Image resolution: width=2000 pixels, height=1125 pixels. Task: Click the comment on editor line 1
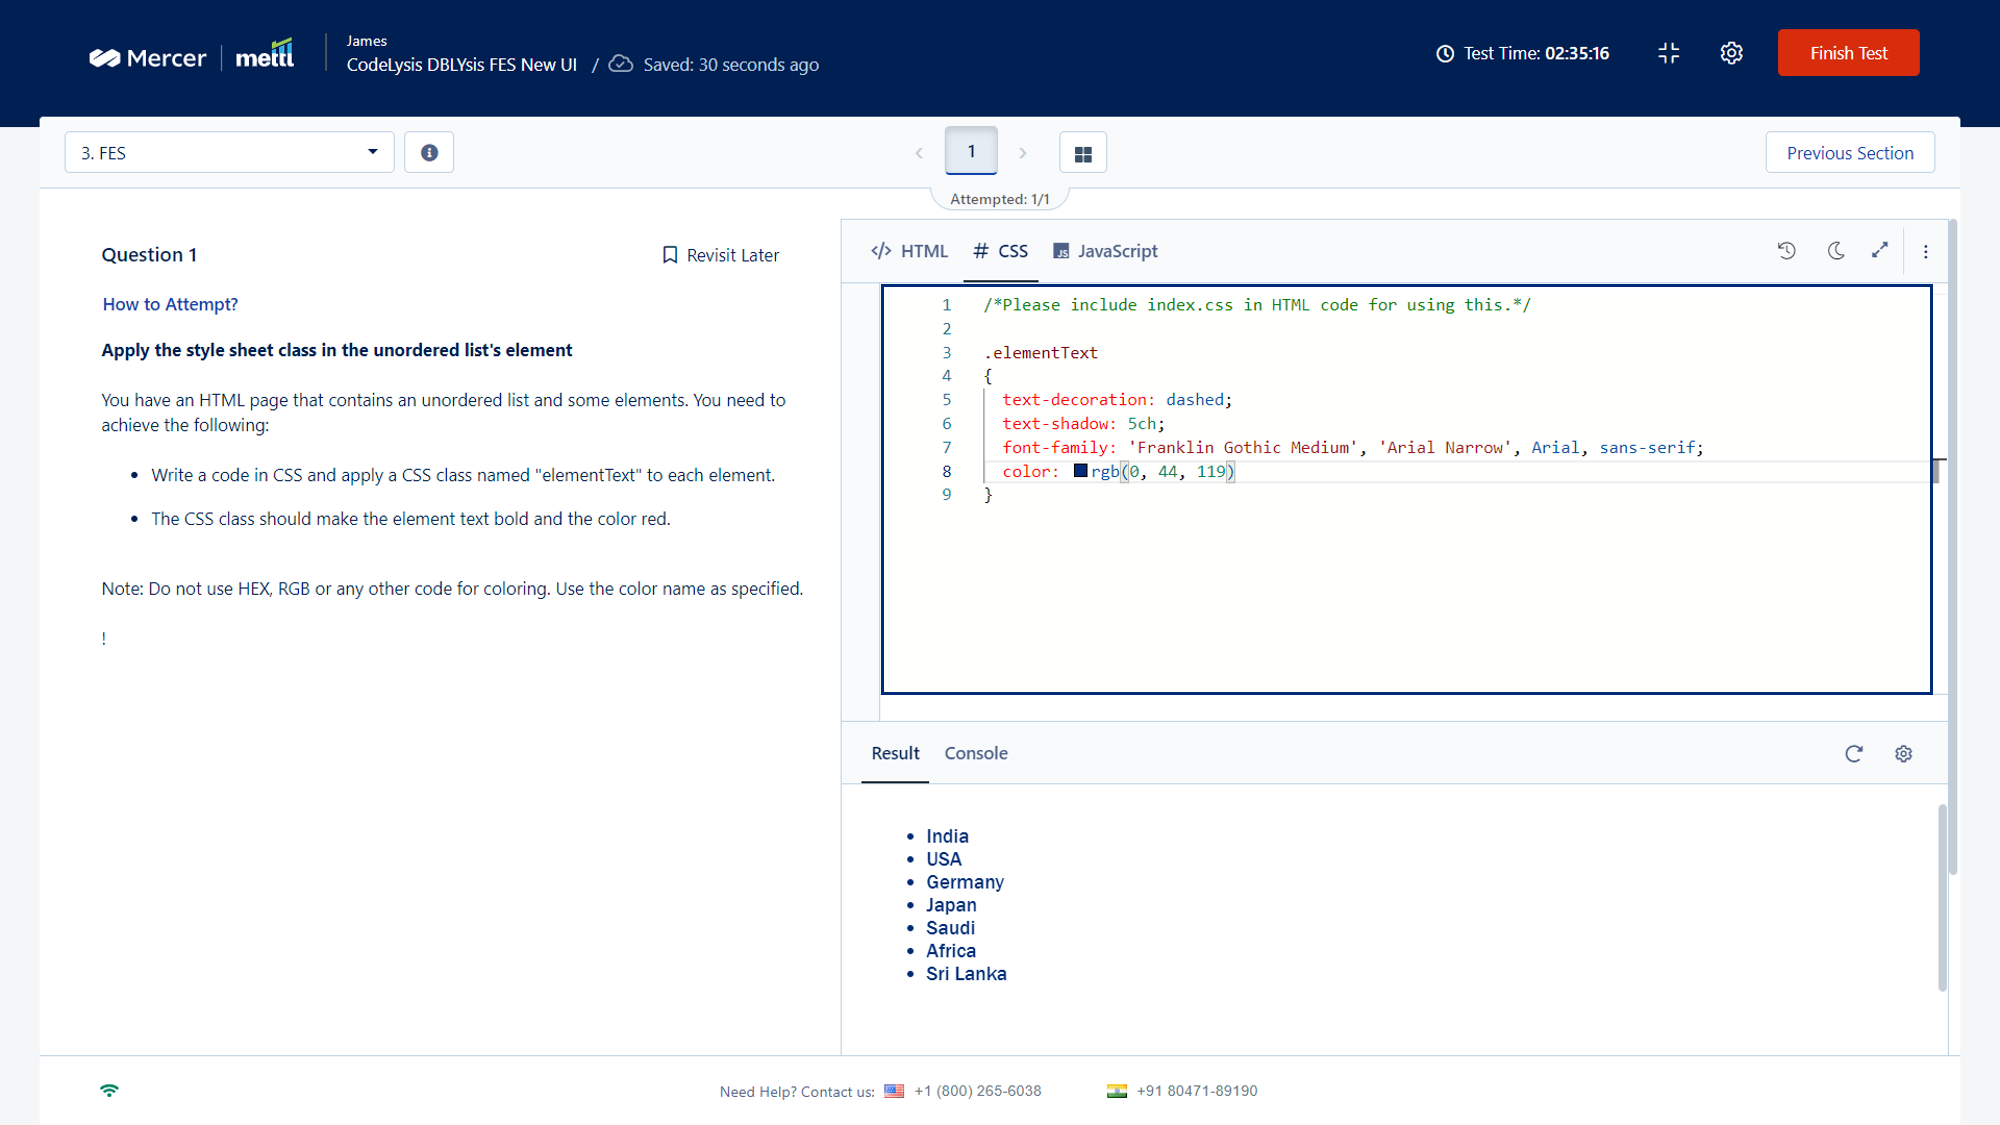pyautogui.click(x=1257, y=305)
